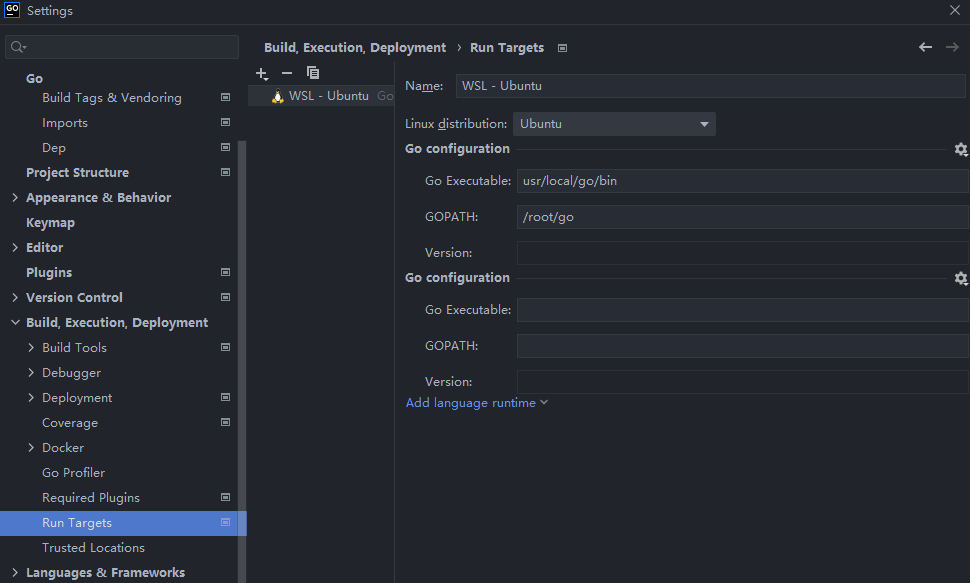The height and width of the screenshot is (583, 970).
Task: Open the Go Profiler settings page
Action: point(74,473)
